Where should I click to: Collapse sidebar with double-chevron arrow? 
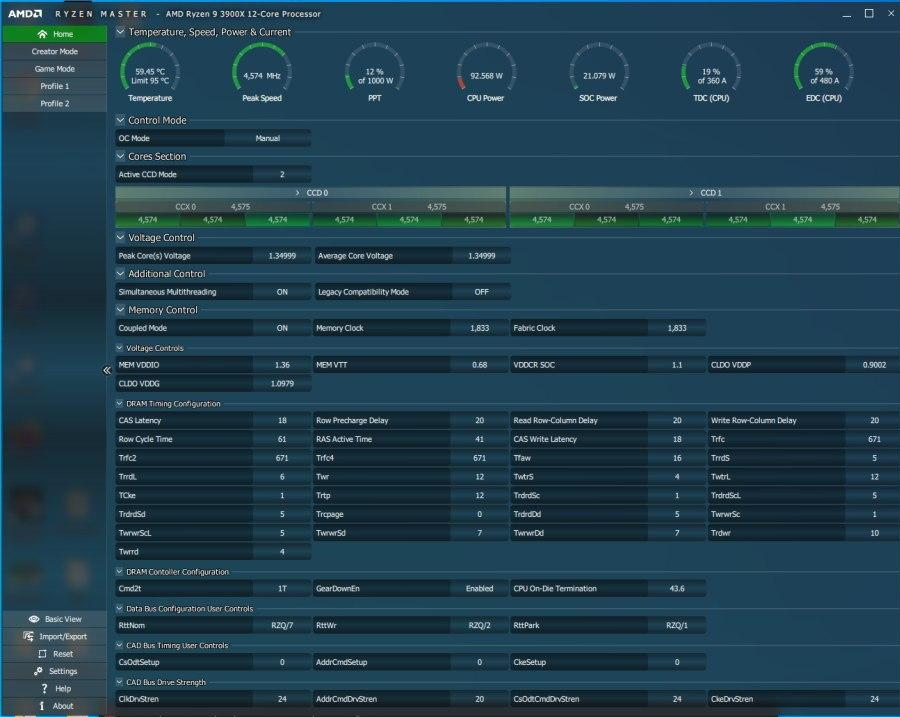pyautogui.click(x=107, y=370)
